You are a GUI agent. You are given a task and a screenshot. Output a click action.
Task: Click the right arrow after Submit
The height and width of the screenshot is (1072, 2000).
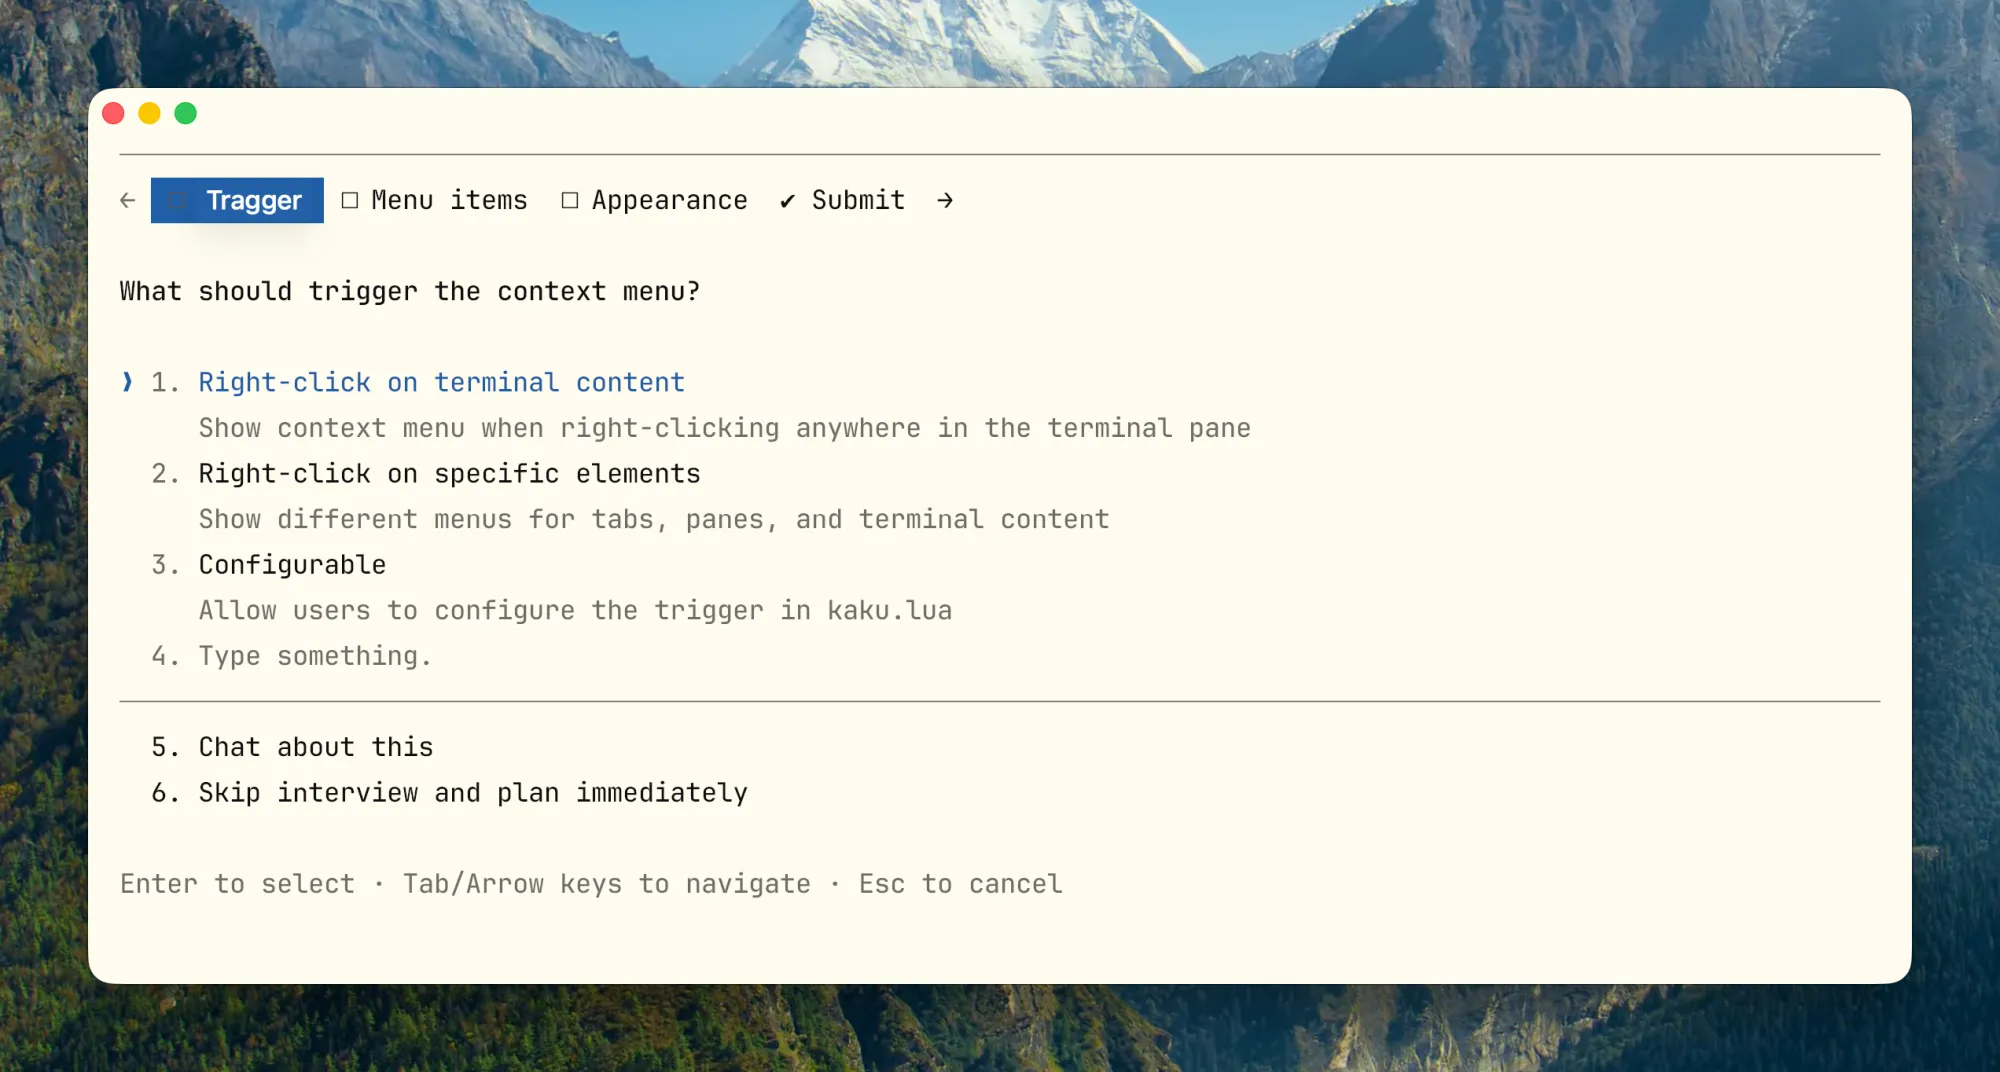tap(945, 201)
